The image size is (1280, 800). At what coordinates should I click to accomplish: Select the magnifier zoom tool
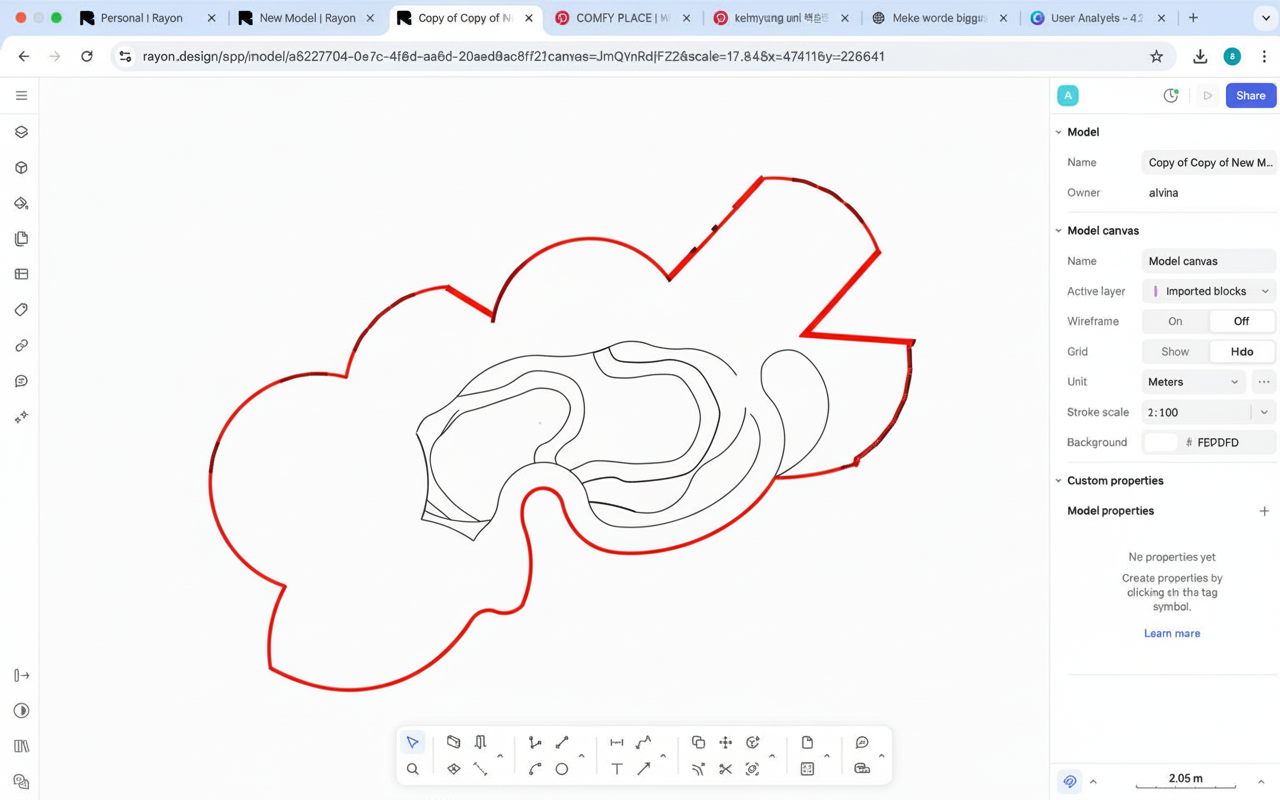412,769
